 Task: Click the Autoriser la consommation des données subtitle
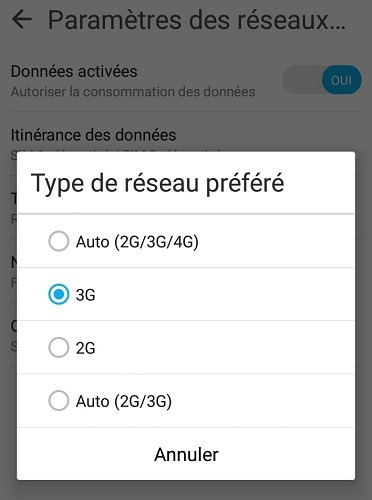(133, 92)
